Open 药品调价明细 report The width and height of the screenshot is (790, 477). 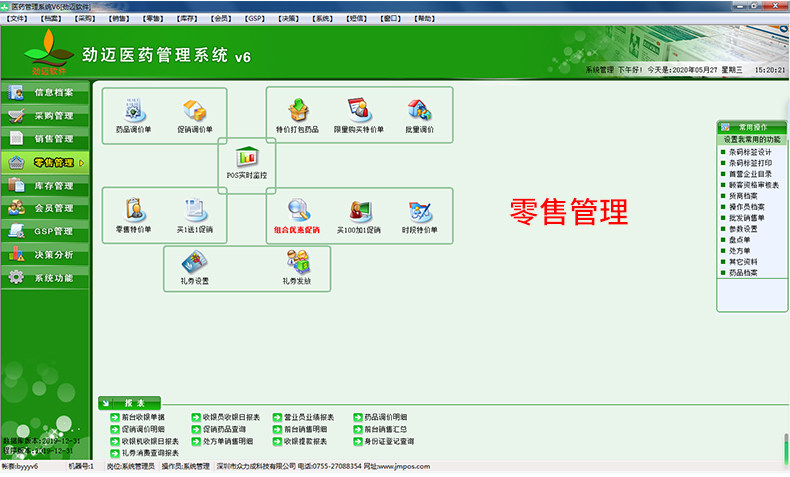point(385,417)
